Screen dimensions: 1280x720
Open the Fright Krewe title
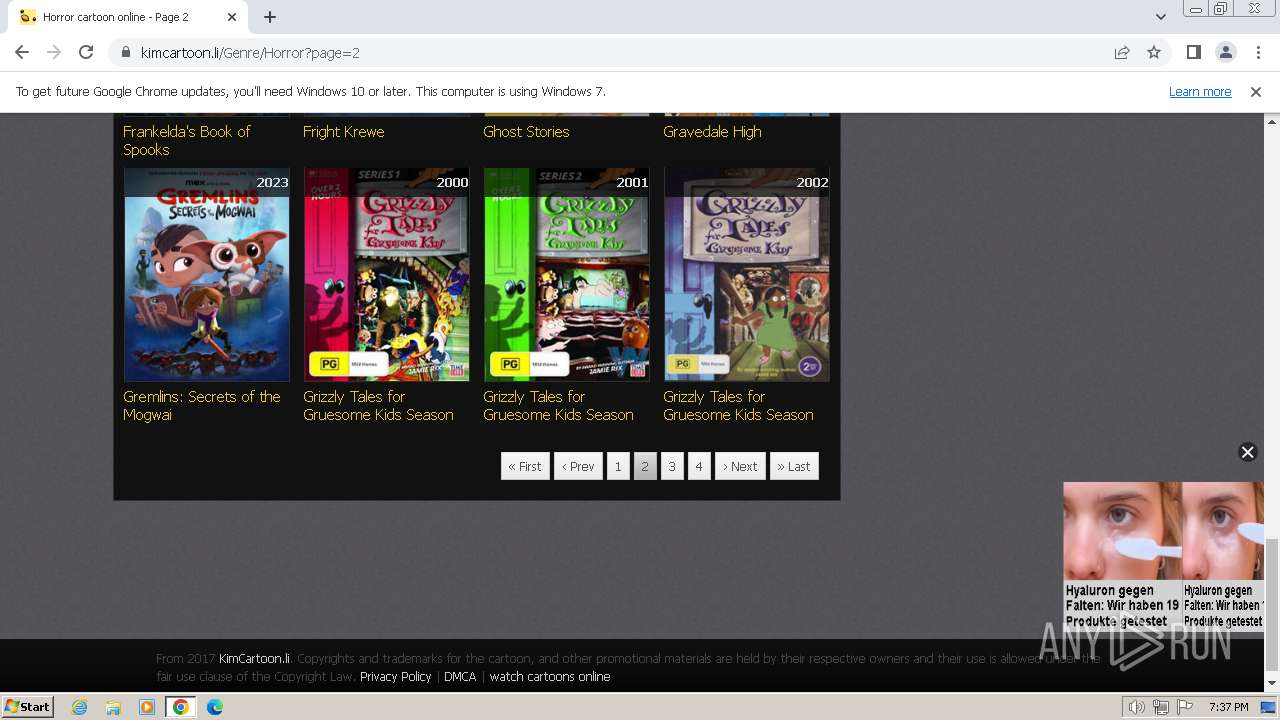tap(343, 131)
